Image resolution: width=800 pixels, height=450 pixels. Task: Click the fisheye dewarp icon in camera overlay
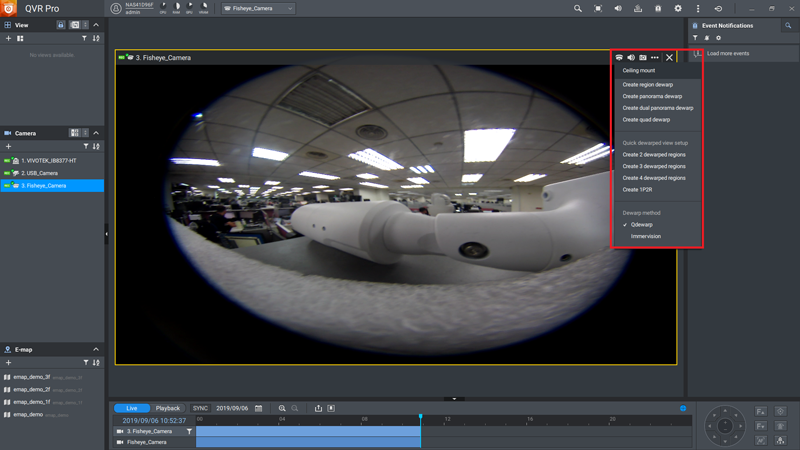(619, 58)
